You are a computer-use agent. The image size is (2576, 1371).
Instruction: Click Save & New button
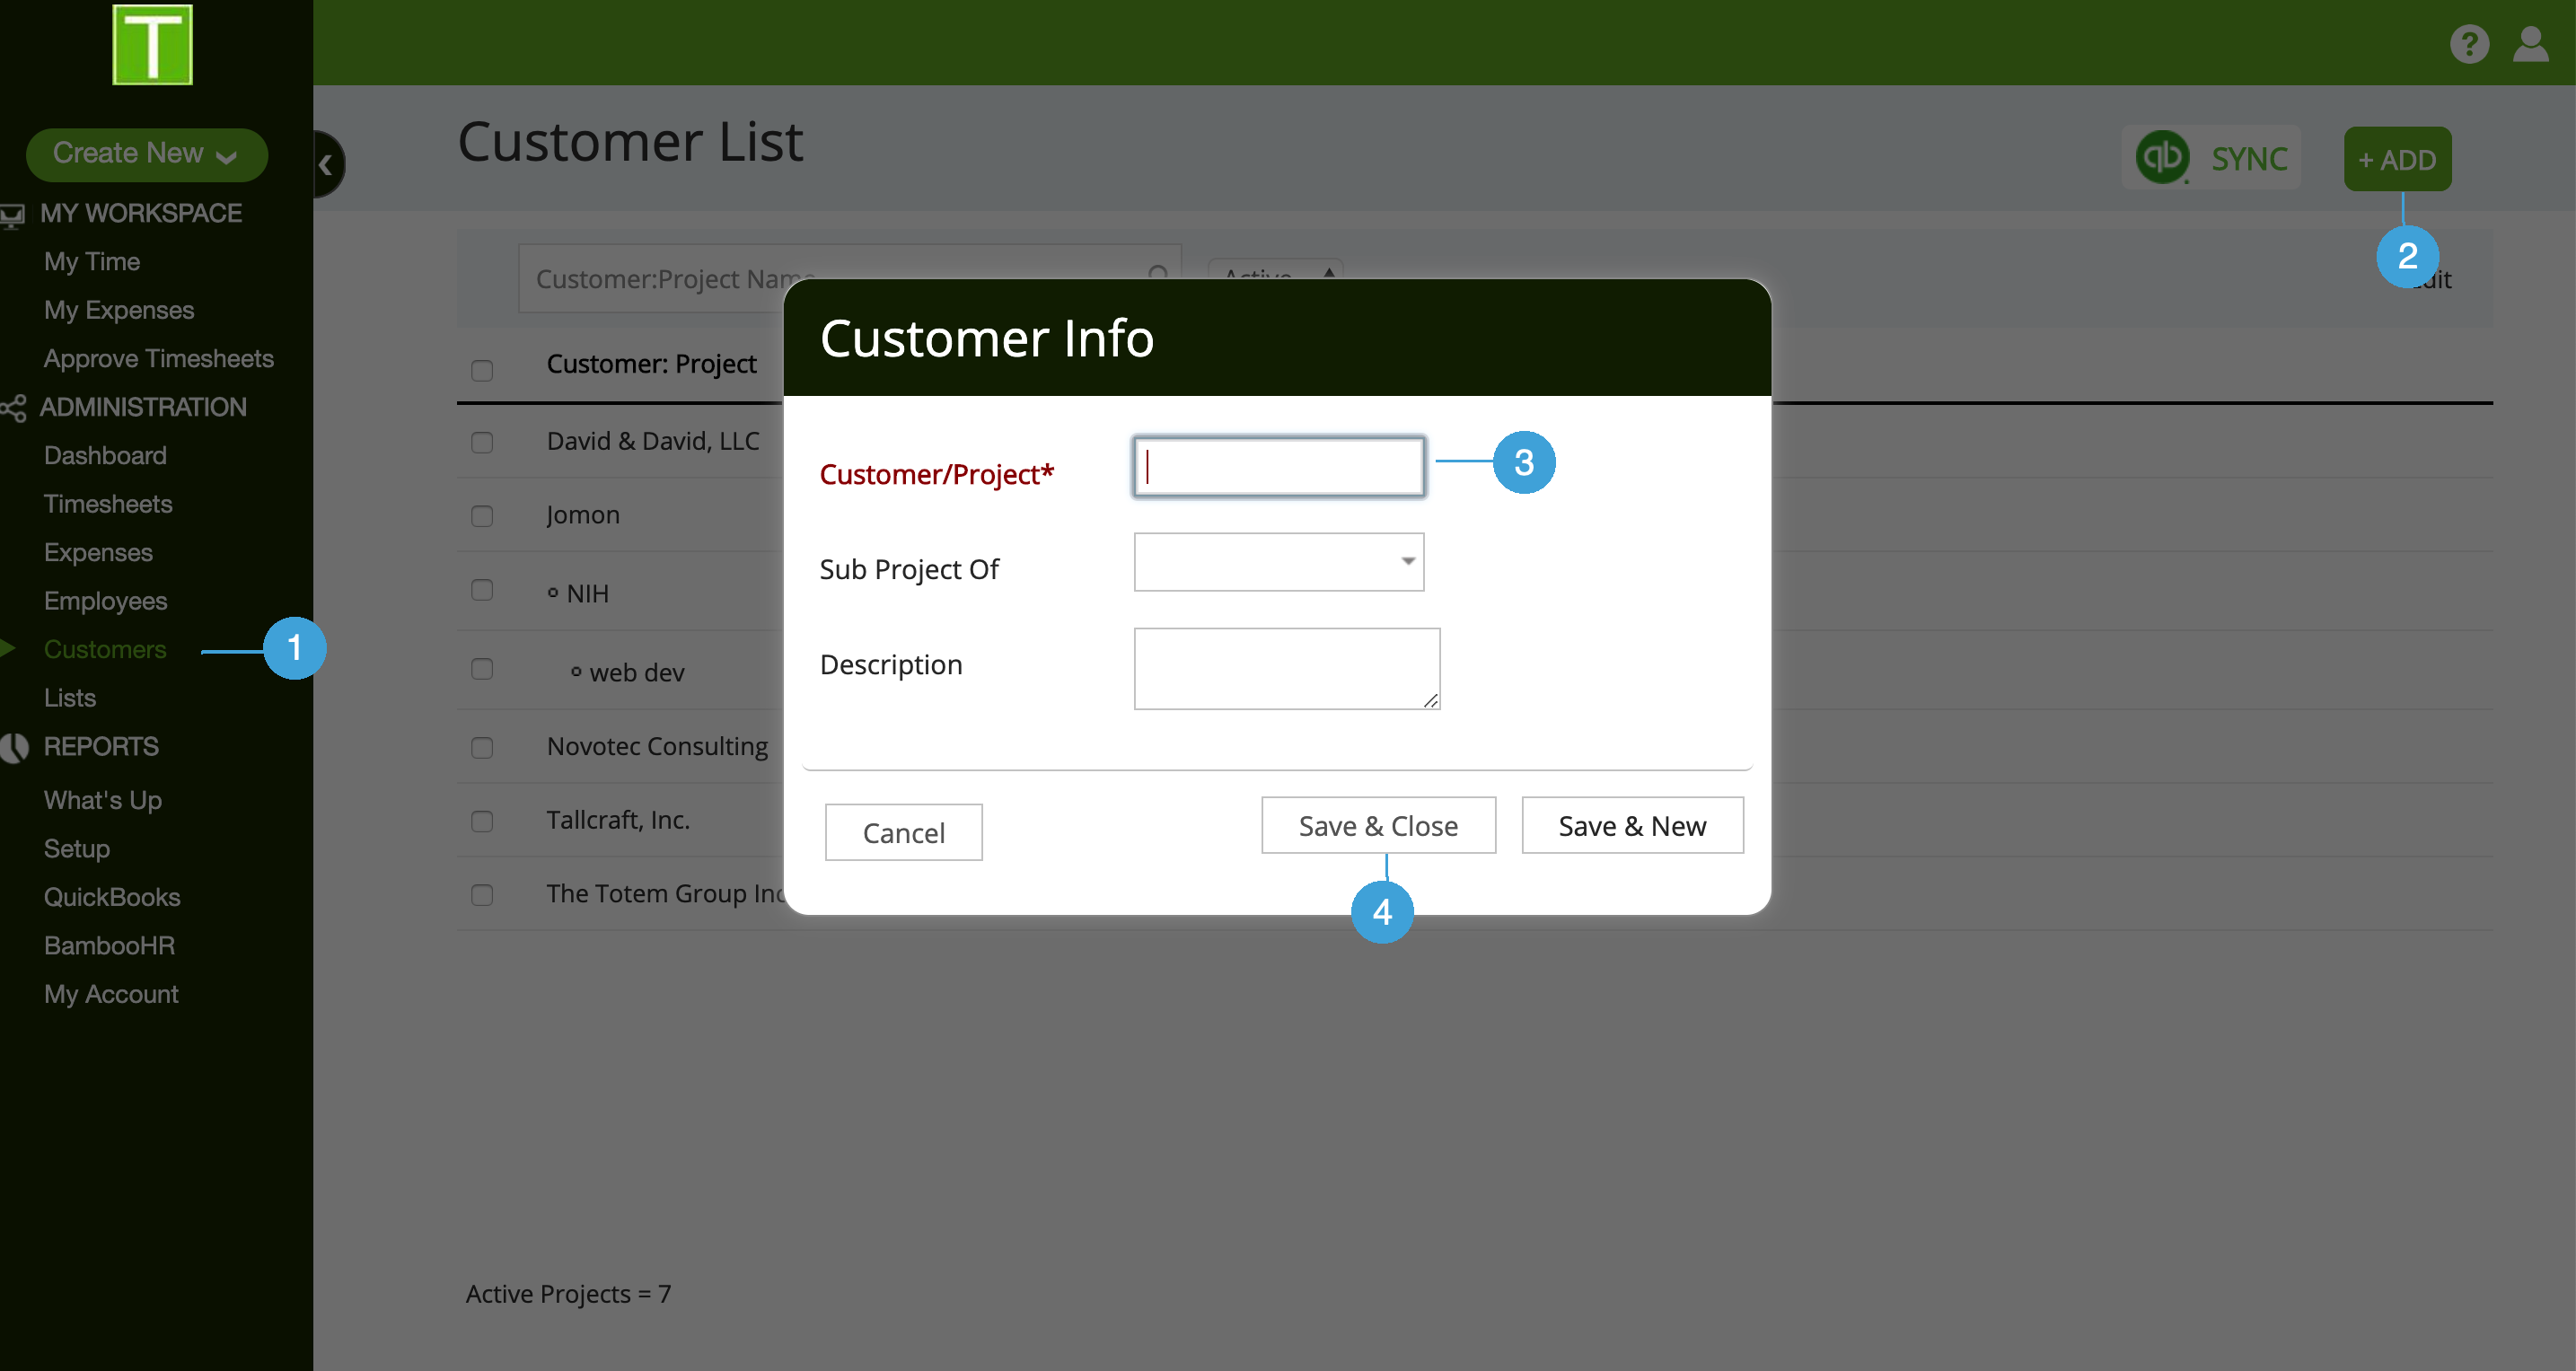tap(1632, 825)
